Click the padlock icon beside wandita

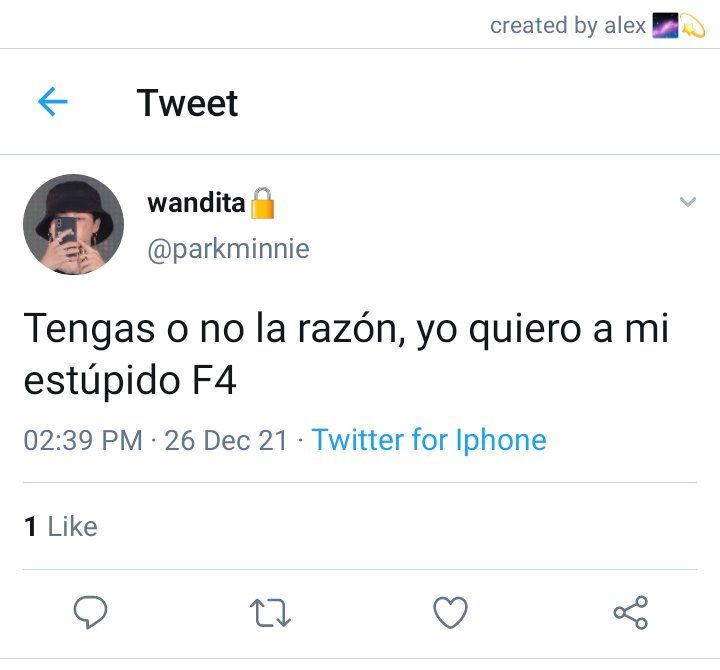click(263, 203)
